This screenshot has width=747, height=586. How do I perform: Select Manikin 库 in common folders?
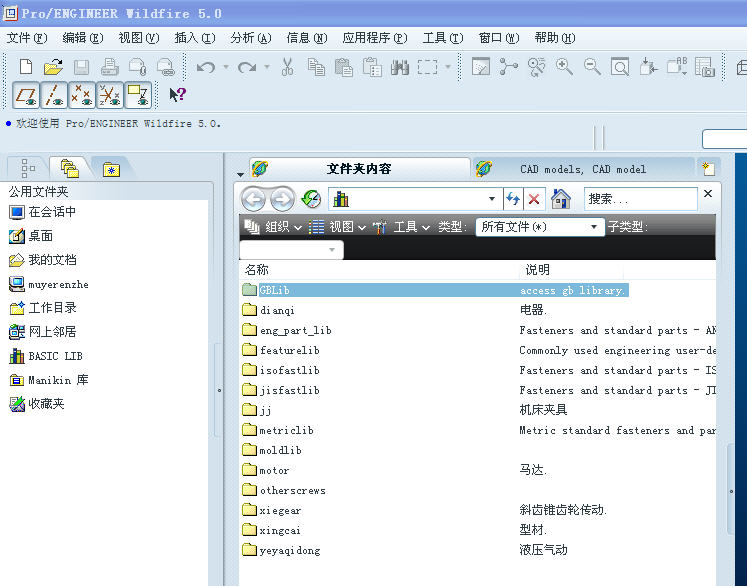[49, 380]
